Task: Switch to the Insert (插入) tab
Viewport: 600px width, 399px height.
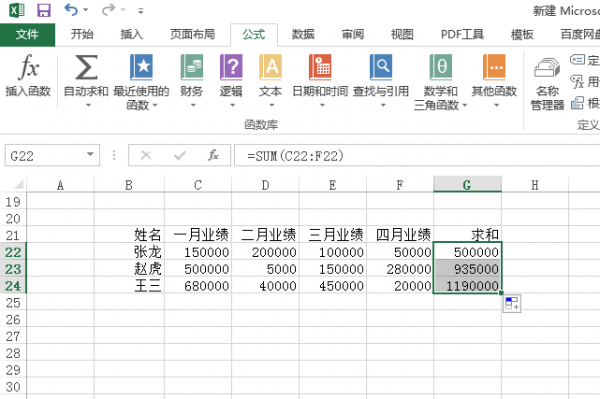Action: [x=132, y=34]
